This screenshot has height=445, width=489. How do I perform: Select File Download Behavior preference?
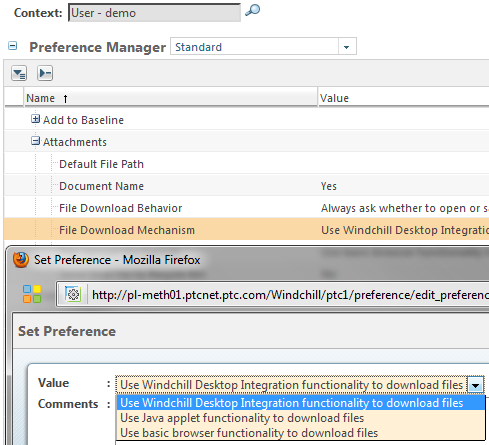[121, 208]
